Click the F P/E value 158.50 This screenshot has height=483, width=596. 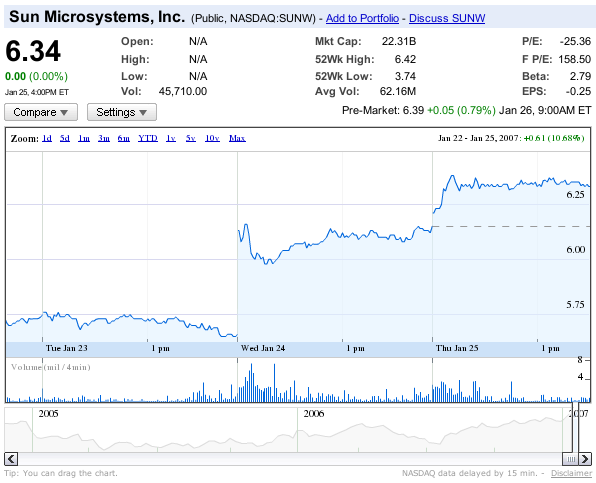coord(574,59)
